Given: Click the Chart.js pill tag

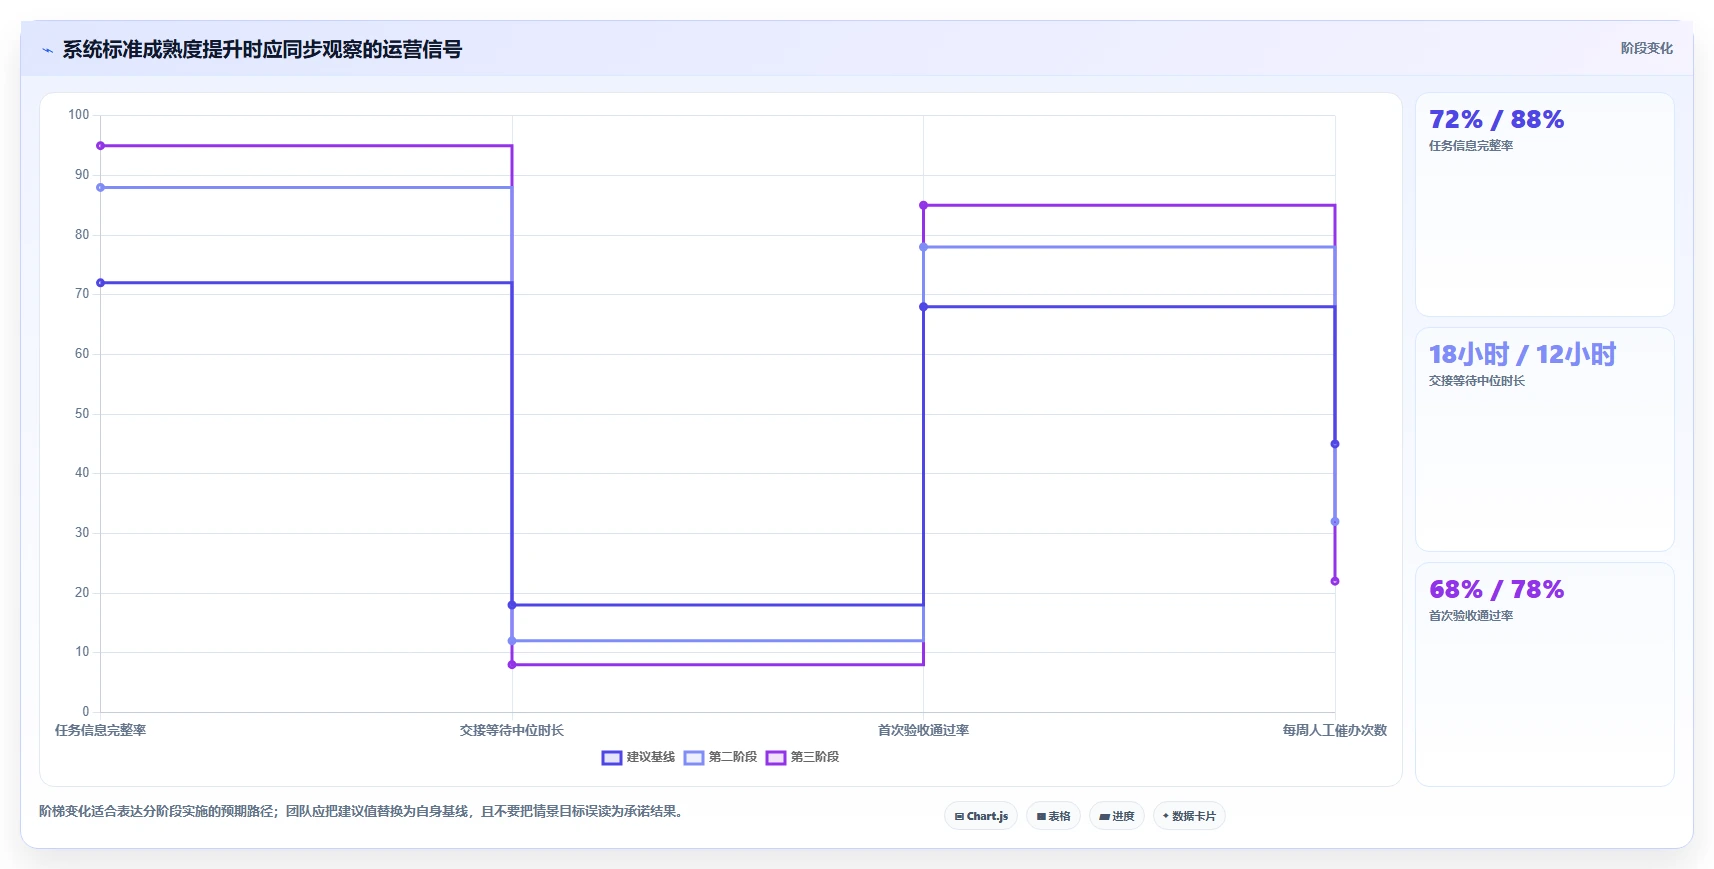Looking at the screenshot, I should [981, 816].
